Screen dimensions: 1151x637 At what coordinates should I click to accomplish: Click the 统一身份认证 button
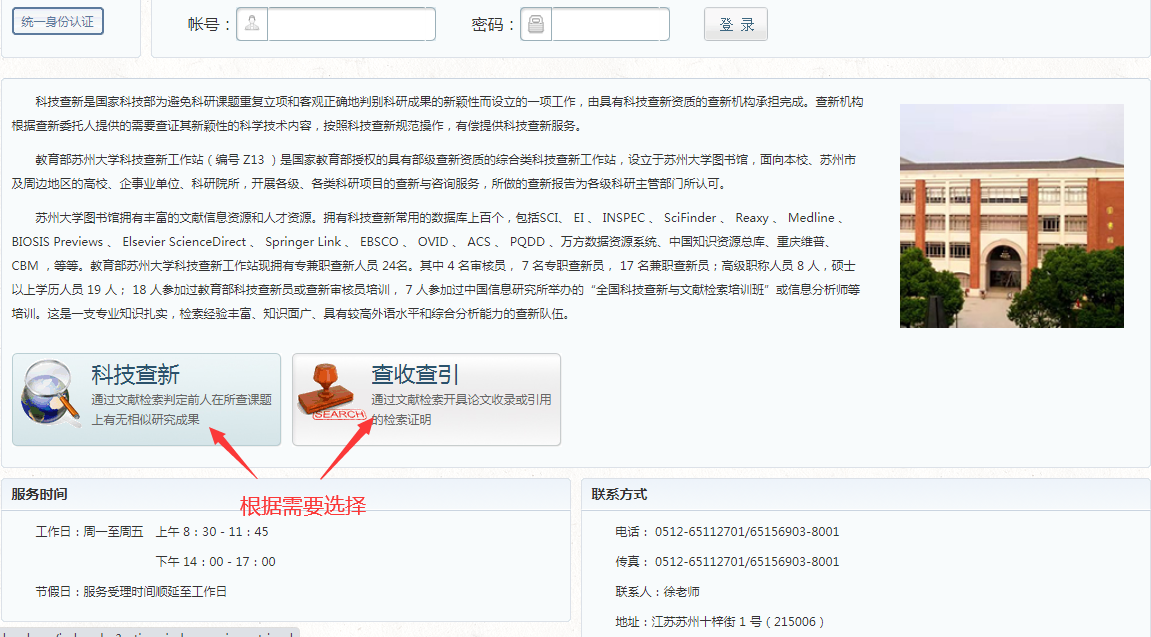tap(58, 21)
